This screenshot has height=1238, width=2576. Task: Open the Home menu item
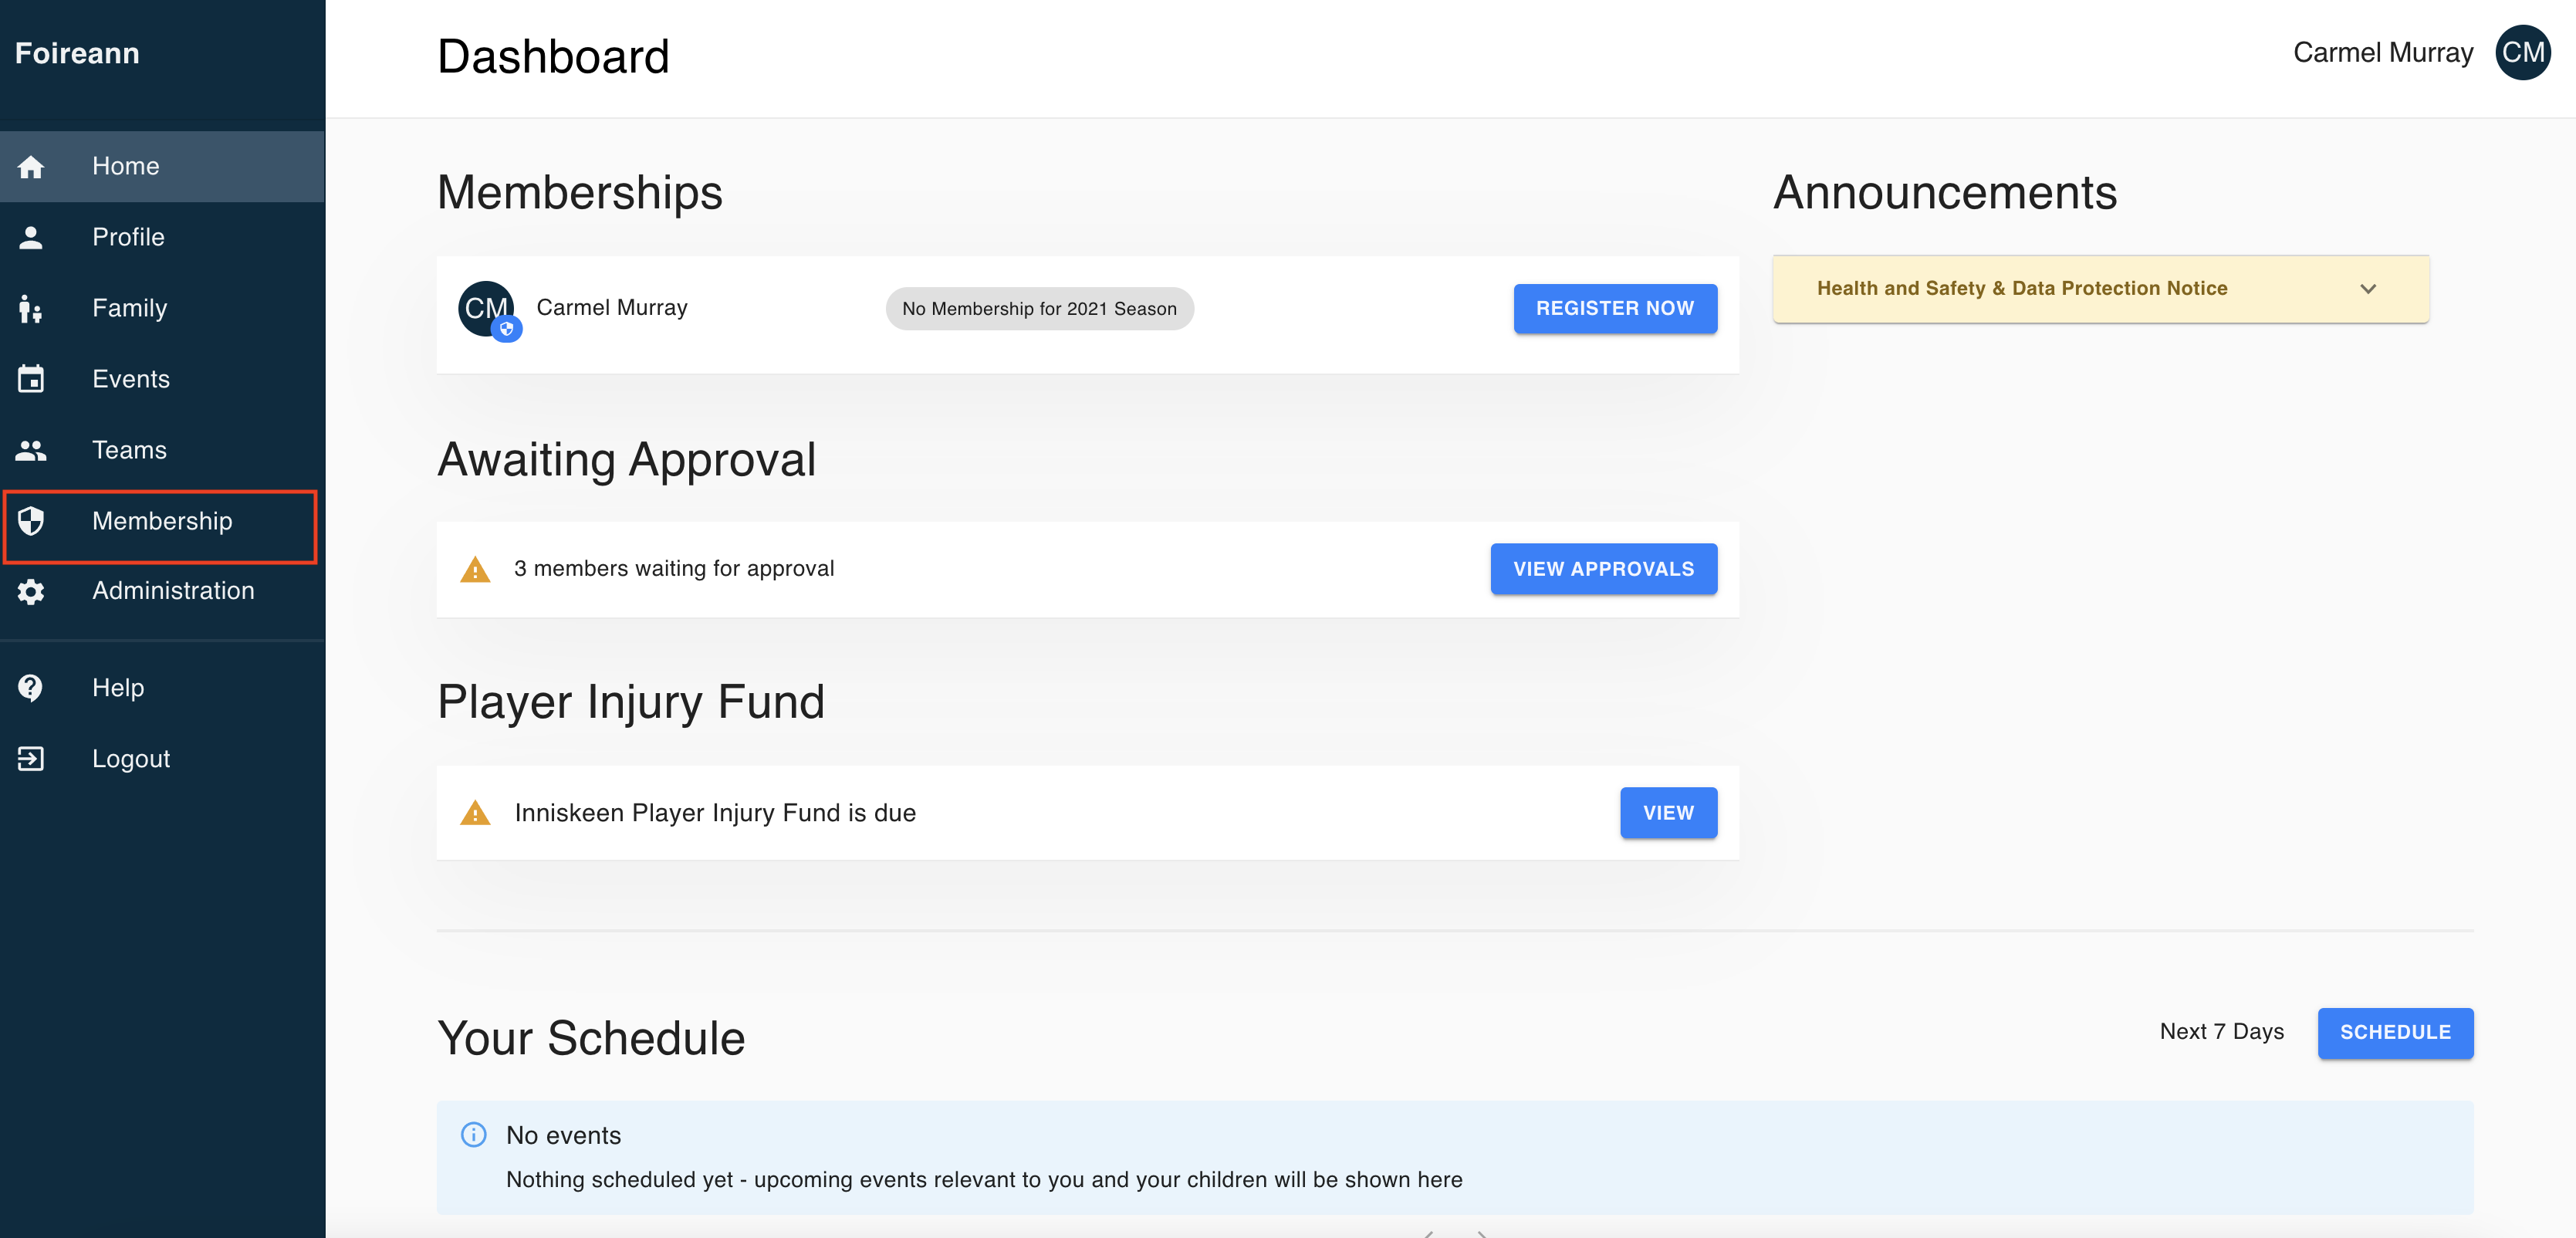click(x=162, y=166)
